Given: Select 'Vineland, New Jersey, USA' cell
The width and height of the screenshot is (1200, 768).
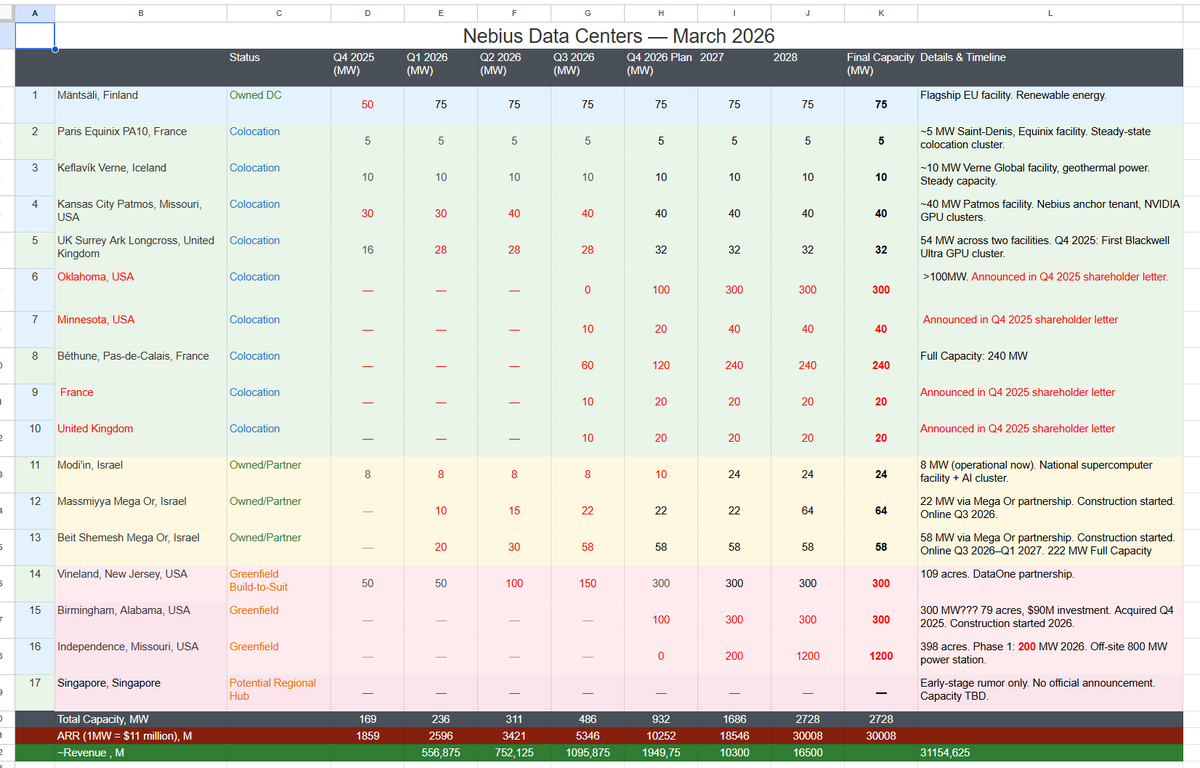Looking at the screenshot, I should (x=140, y=584).
